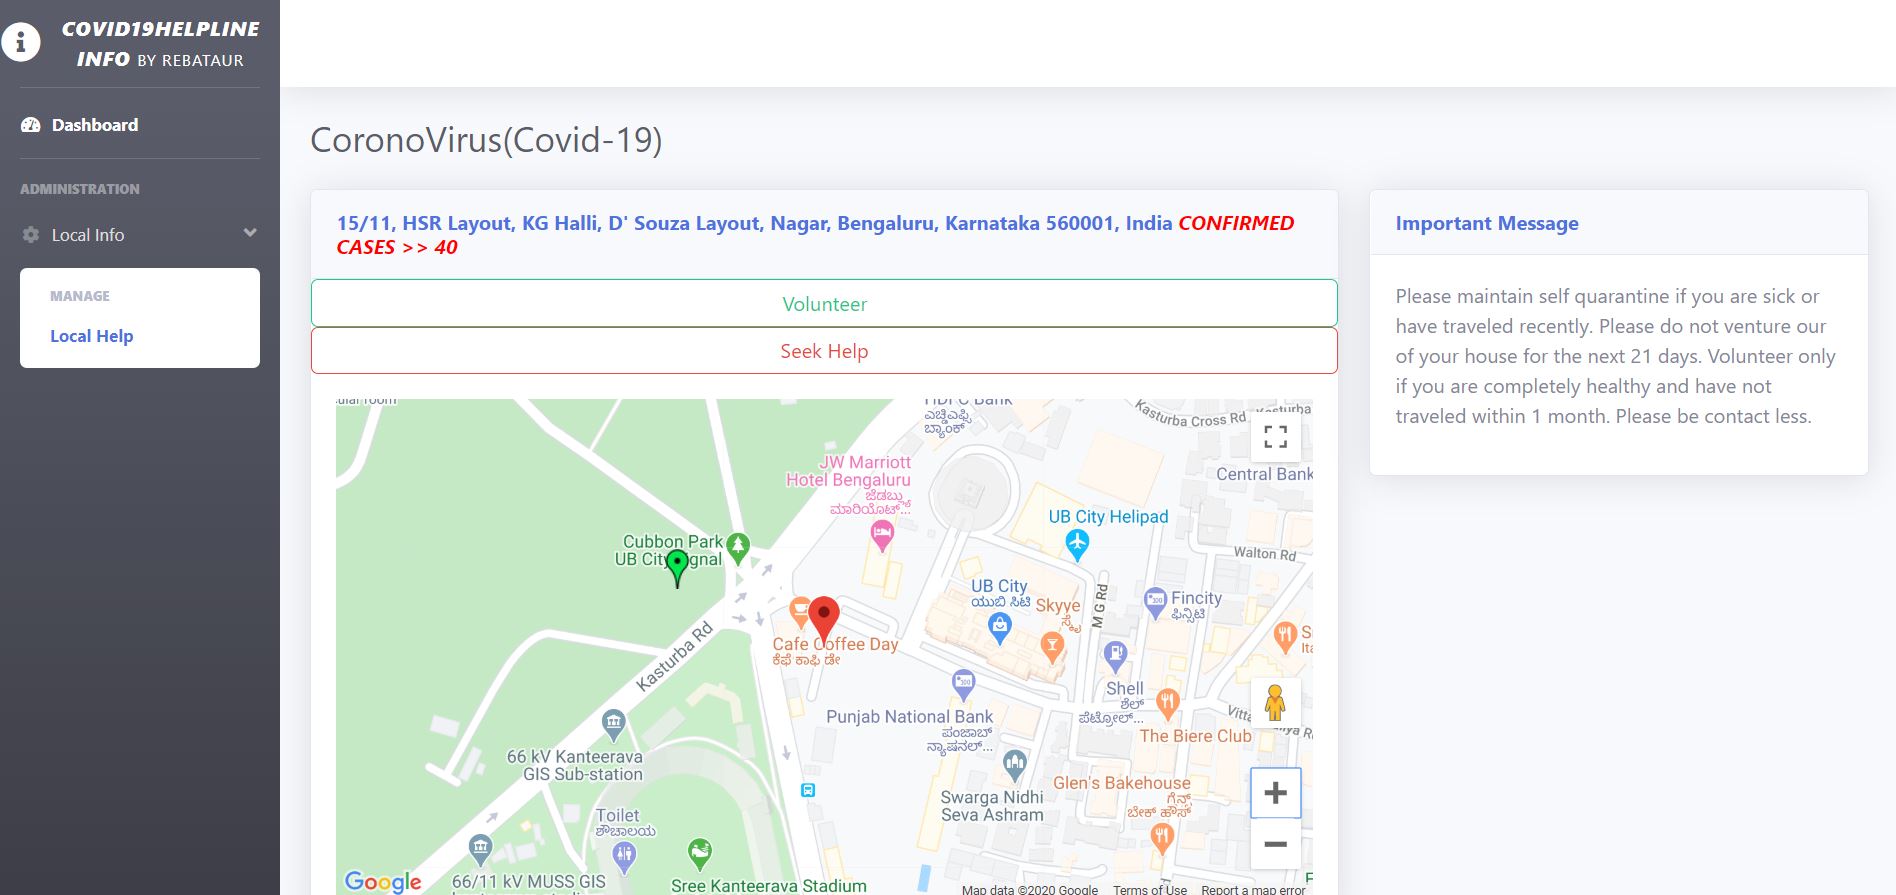Click the Glen's Bakehouse restaurant marker

[1161, 838]
